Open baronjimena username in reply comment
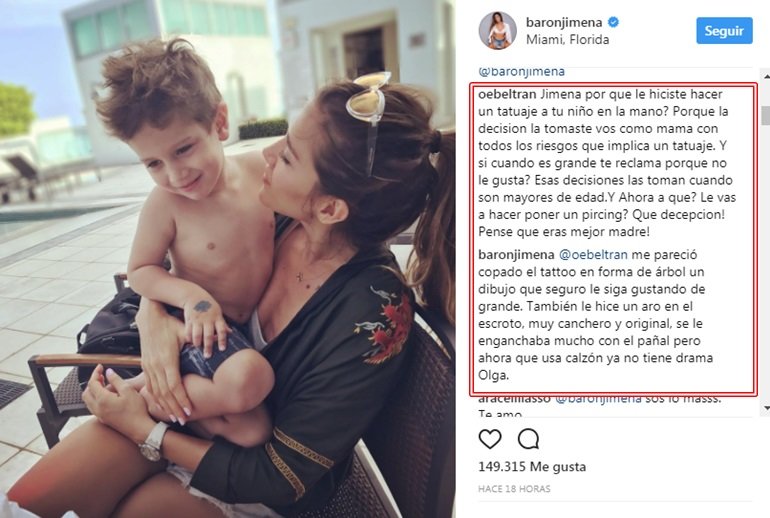This screenshot has height=518, width=770. point(516,255)
